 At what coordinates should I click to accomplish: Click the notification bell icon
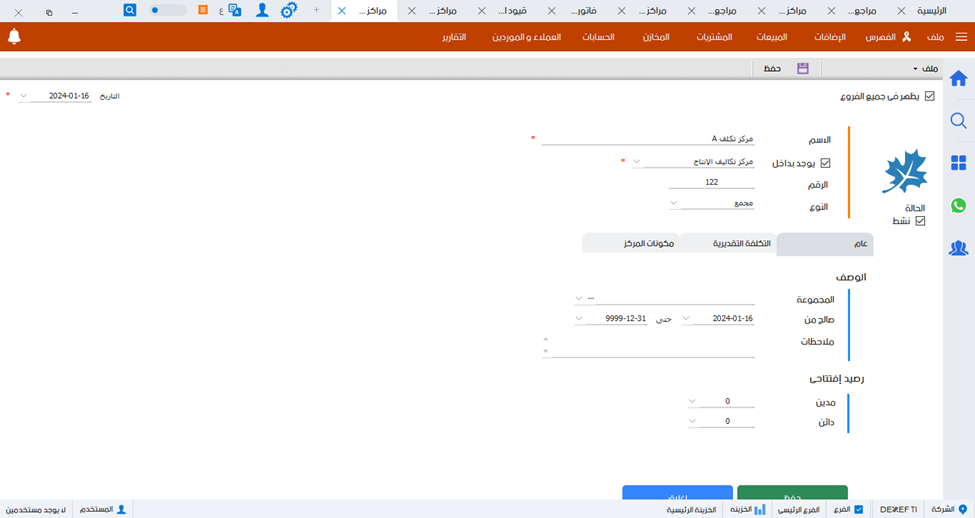click(14, 37)
